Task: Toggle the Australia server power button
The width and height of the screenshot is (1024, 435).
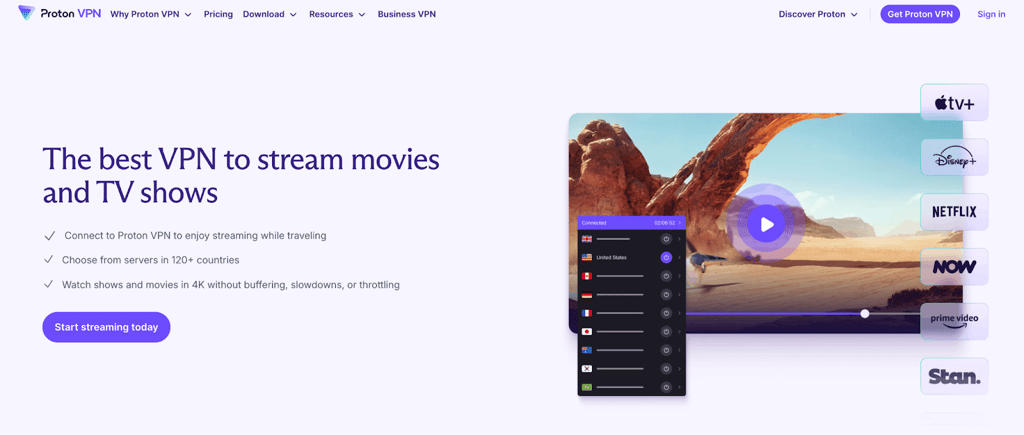Action: click(666, 350)
